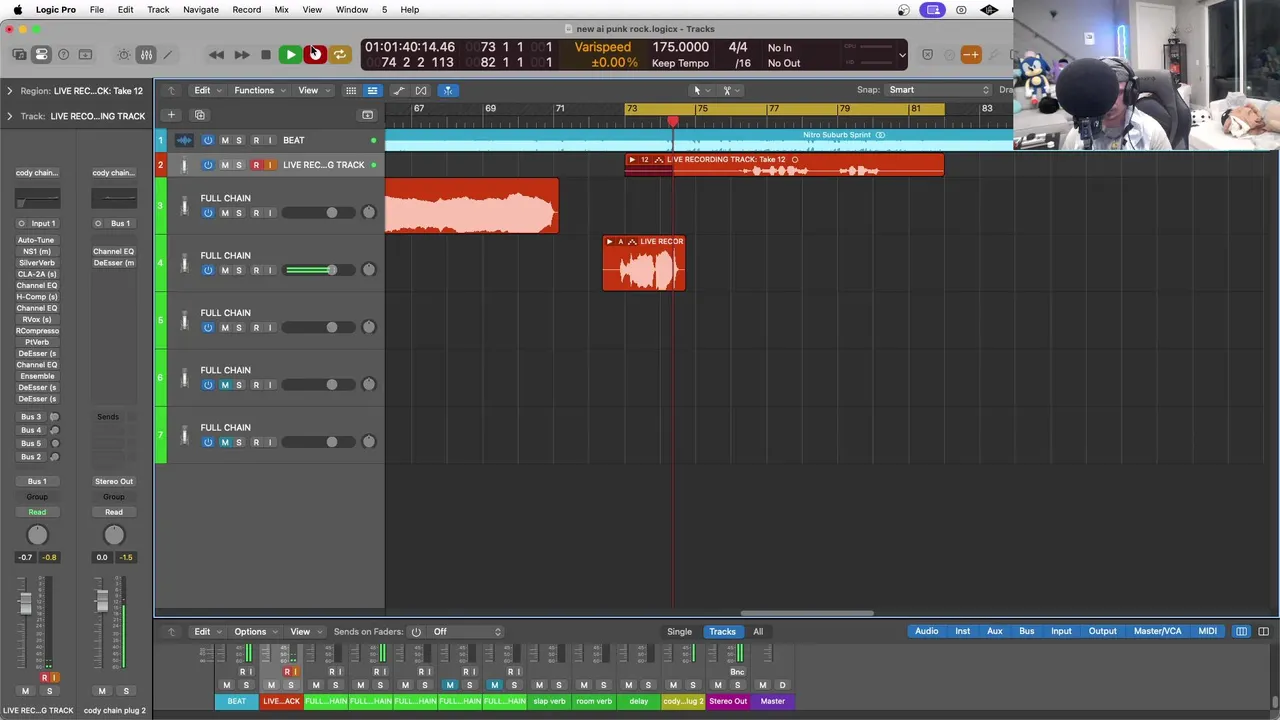
Task: Open the Auto-Tune plugin slot
Action: 36,240
